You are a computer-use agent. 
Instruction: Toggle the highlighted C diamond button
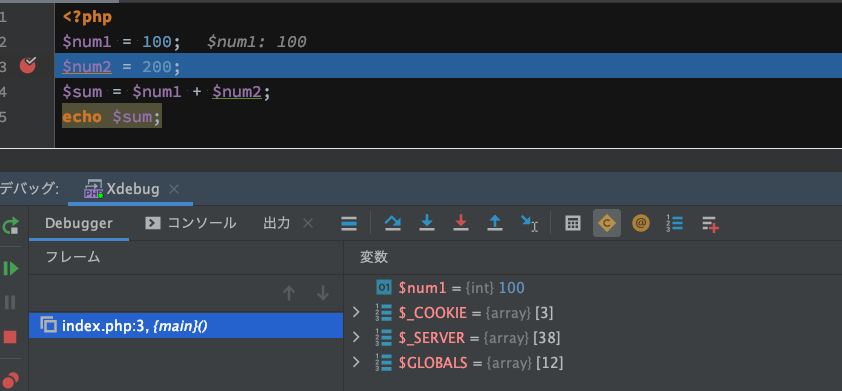607,223
